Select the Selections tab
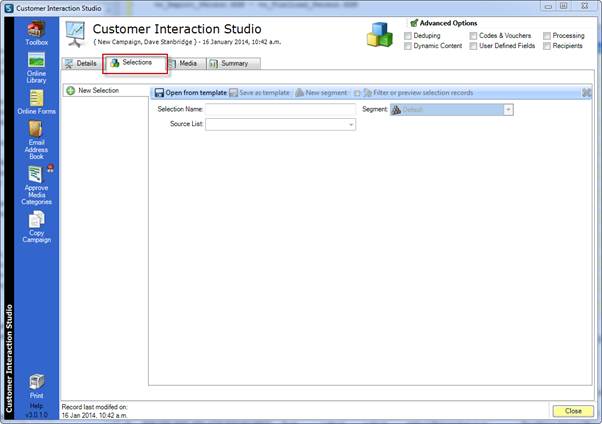This screenshot has height=424, width=602. [135, 63]
